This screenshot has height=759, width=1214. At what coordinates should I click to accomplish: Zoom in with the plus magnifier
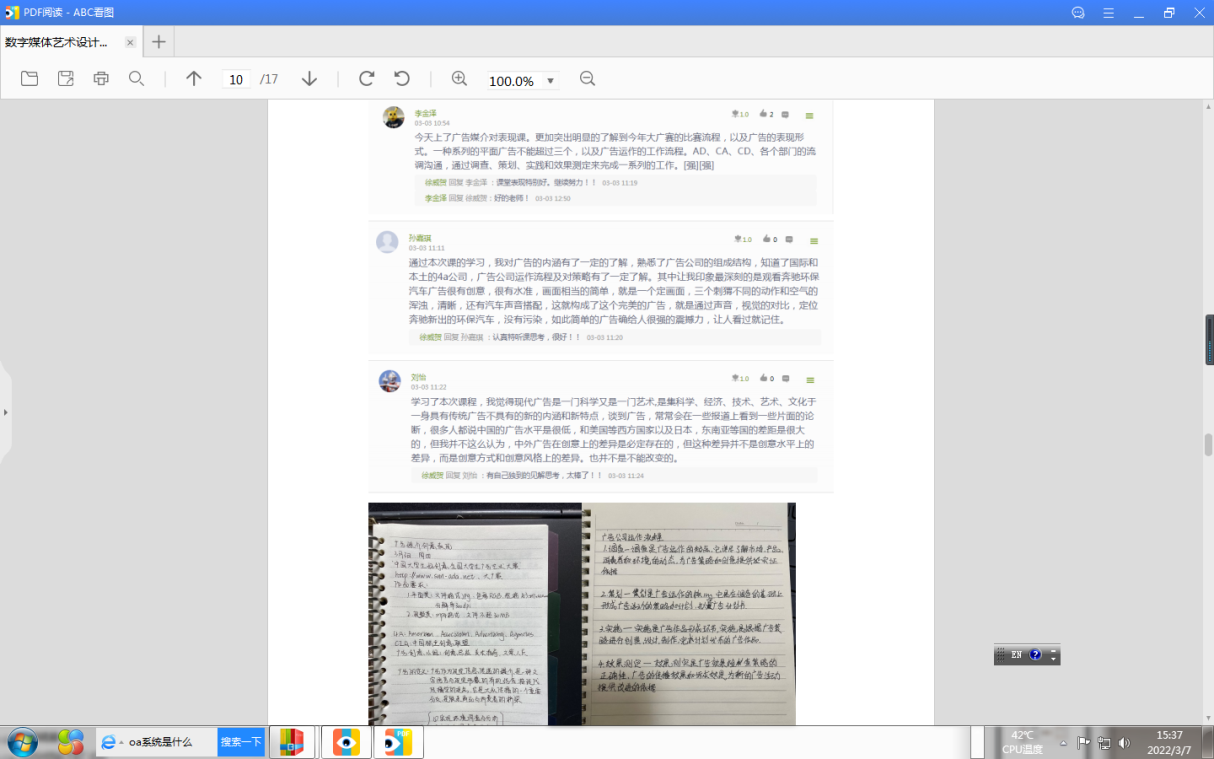[x=459, y=79]
